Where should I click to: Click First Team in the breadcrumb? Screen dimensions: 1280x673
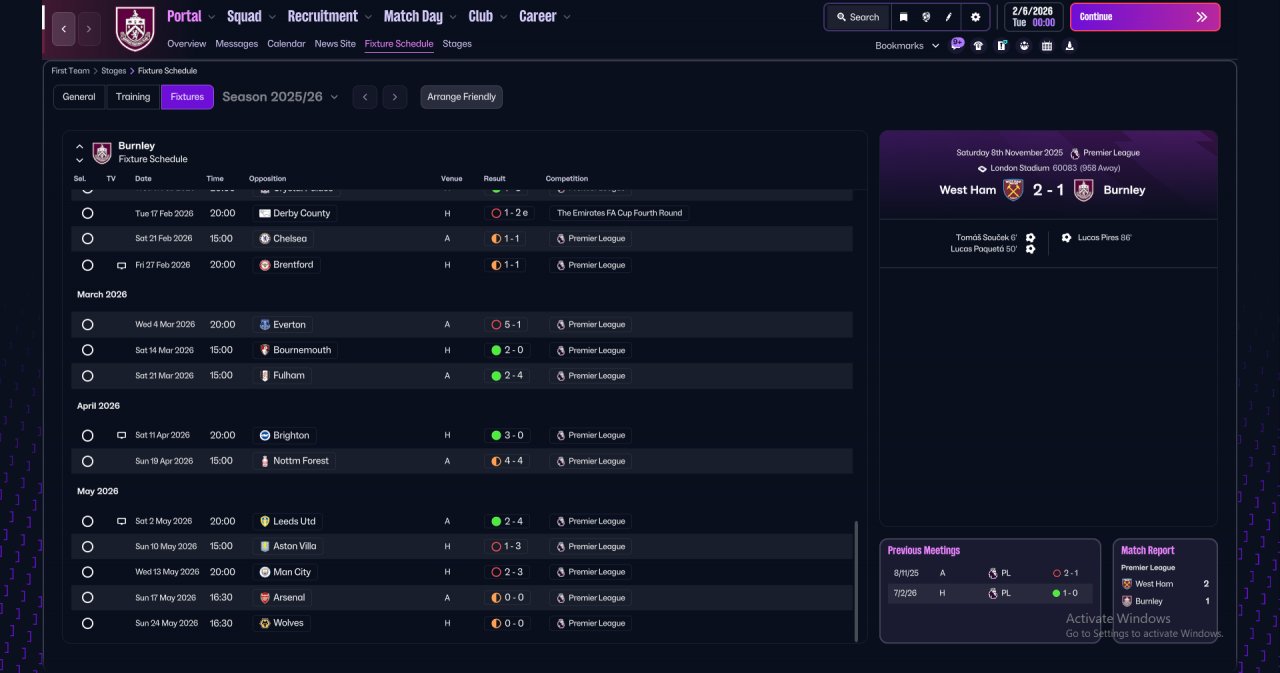coord(71,71)
